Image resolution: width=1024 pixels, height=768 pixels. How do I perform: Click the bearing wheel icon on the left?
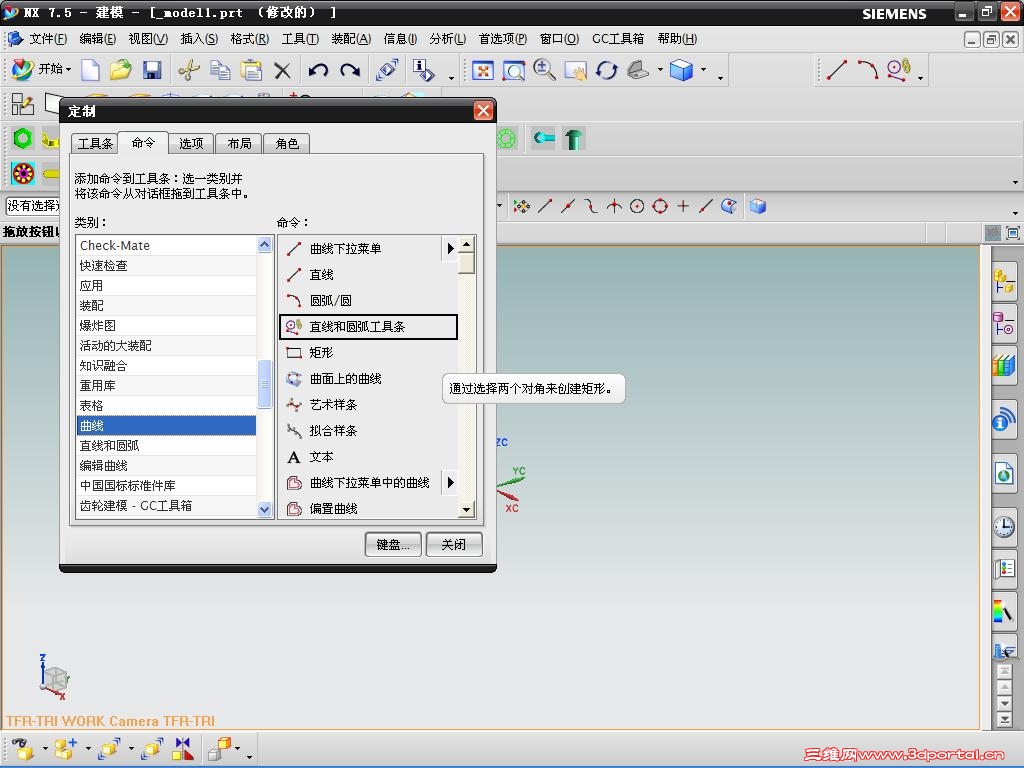[23, 173]
